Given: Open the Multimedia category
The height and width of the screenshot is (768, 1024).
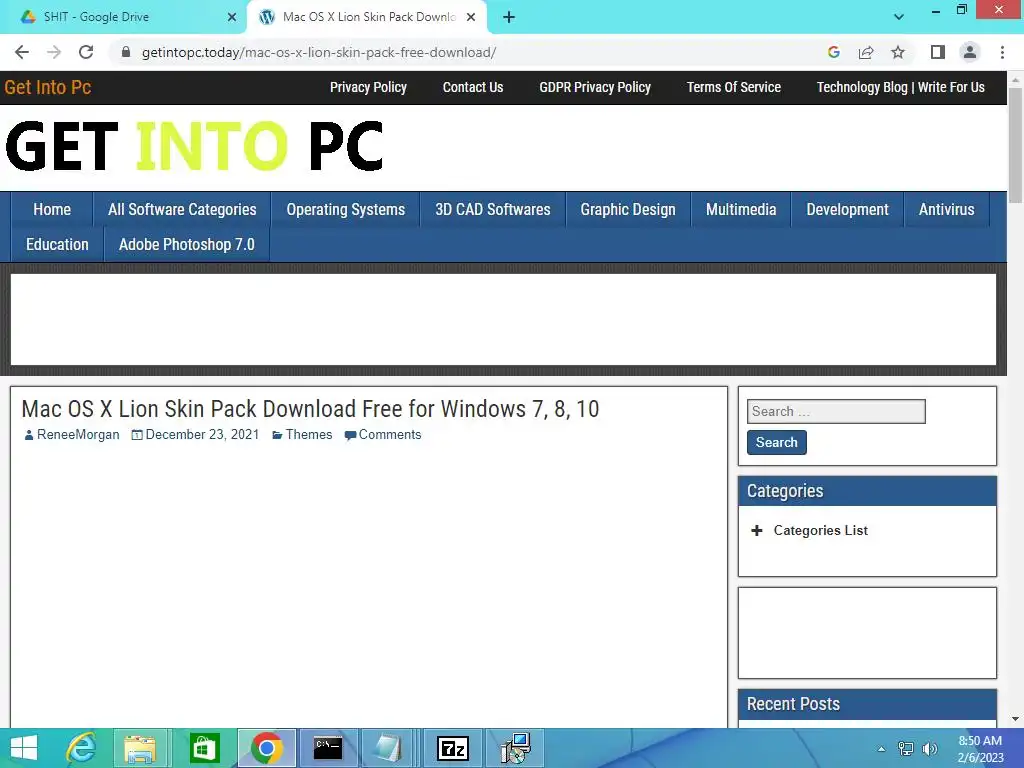Looking at the screenshot, I should [x=741, y=210].
